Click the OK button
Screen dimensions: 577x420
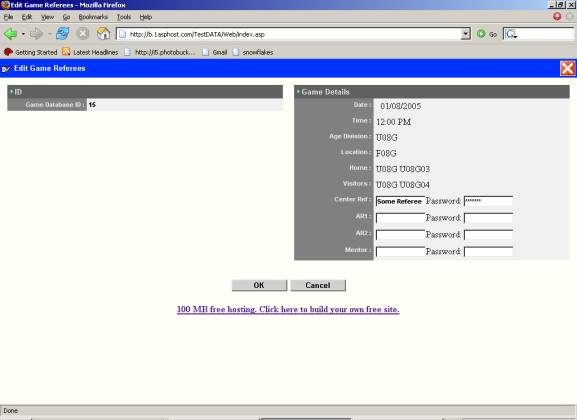[259, 285]
